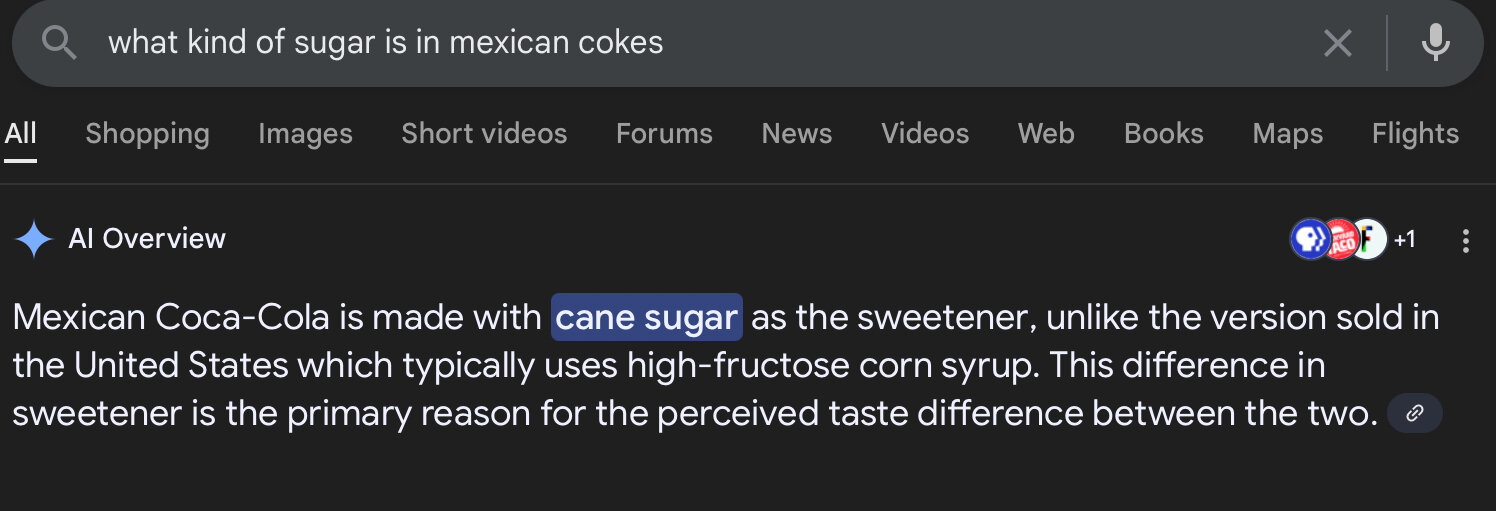Open the Maps tab

click(1288, 133)
